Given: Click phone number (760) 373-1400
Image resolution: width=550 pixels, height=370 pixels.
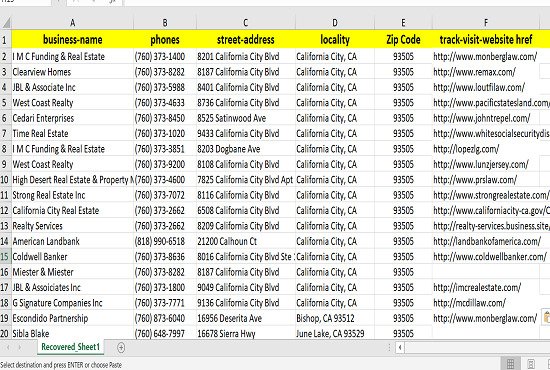Looking at the screenshot, I should [x=165, y=56].
